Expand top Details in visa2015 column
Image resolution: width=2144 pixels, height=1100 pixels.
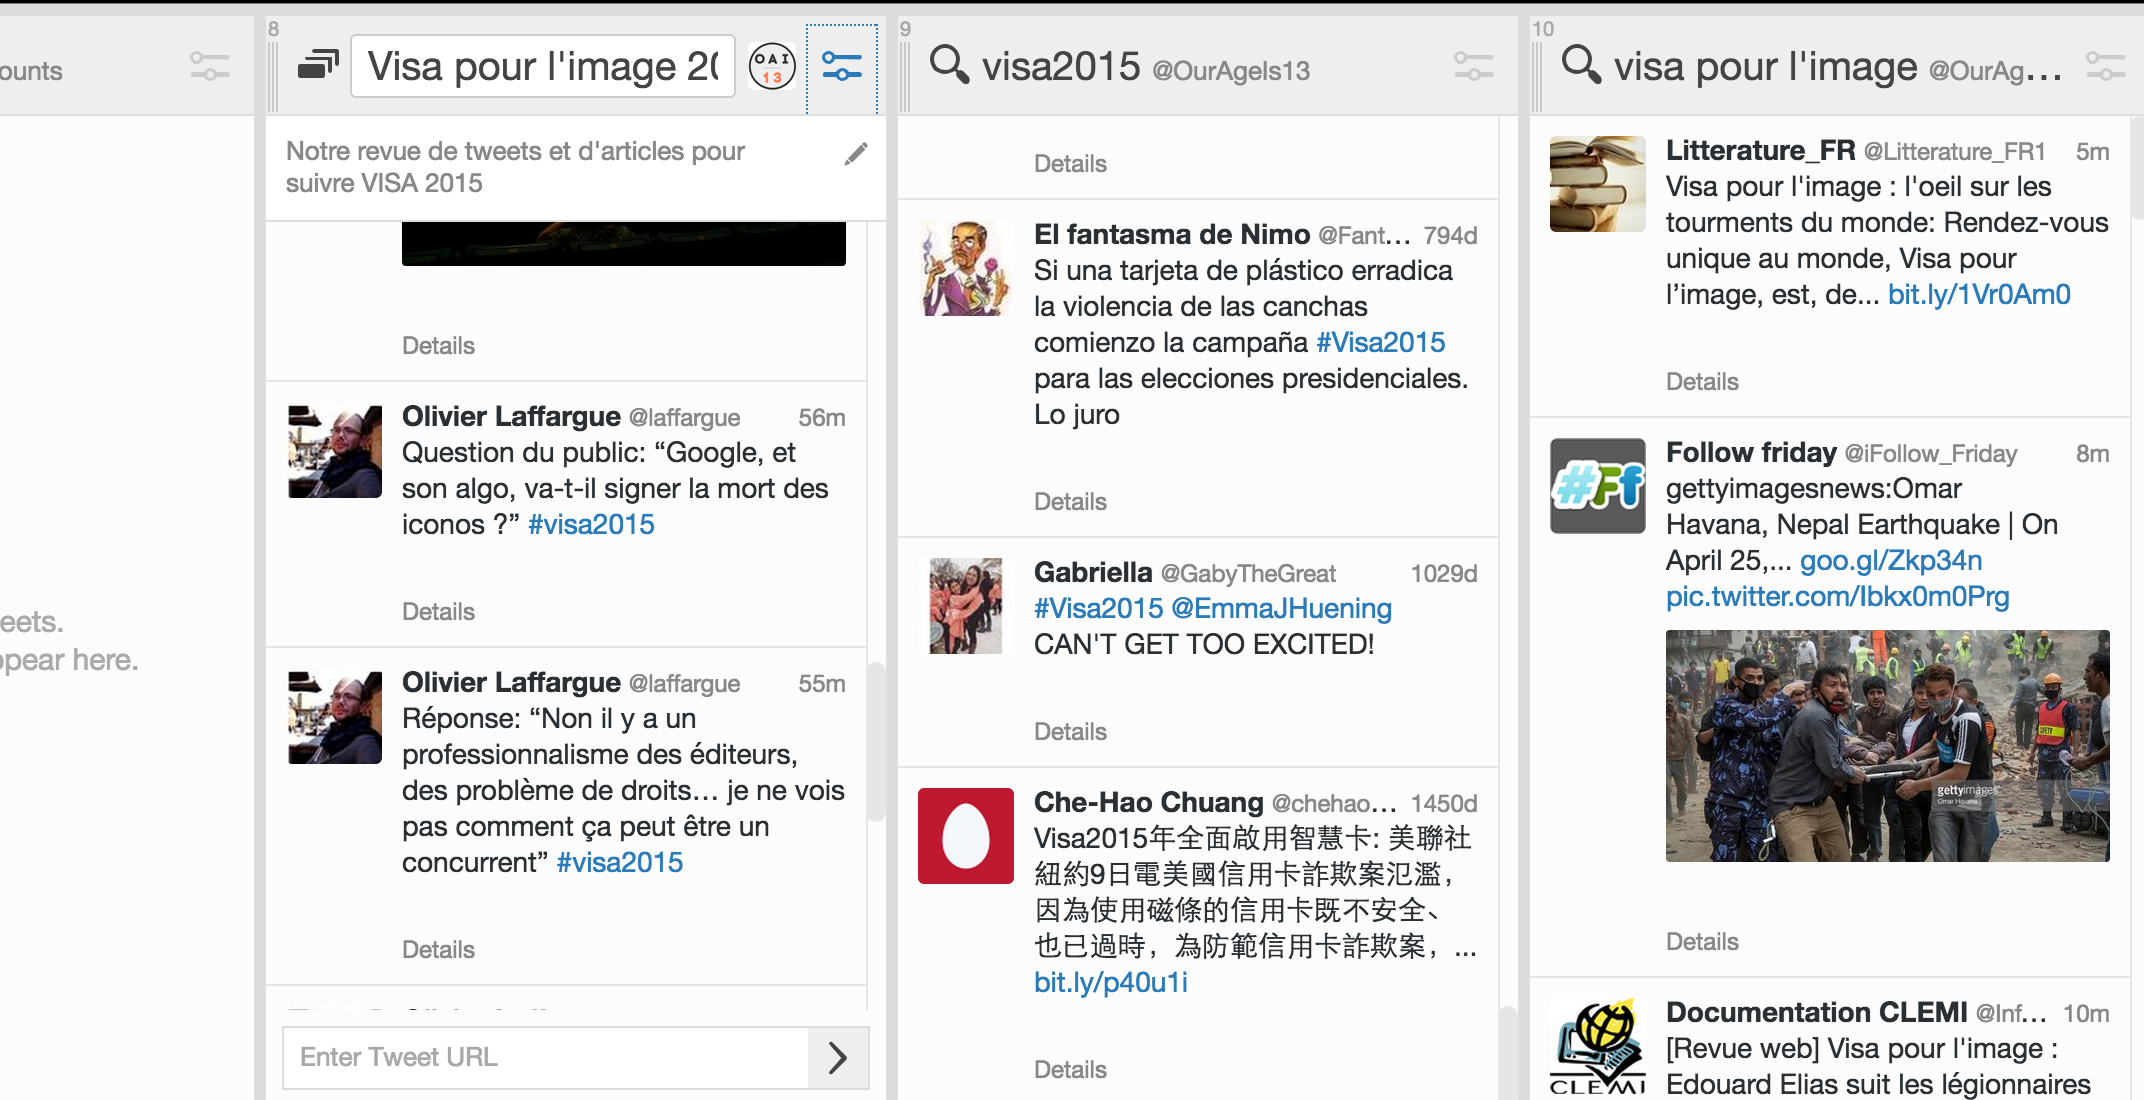[1070, 164]
